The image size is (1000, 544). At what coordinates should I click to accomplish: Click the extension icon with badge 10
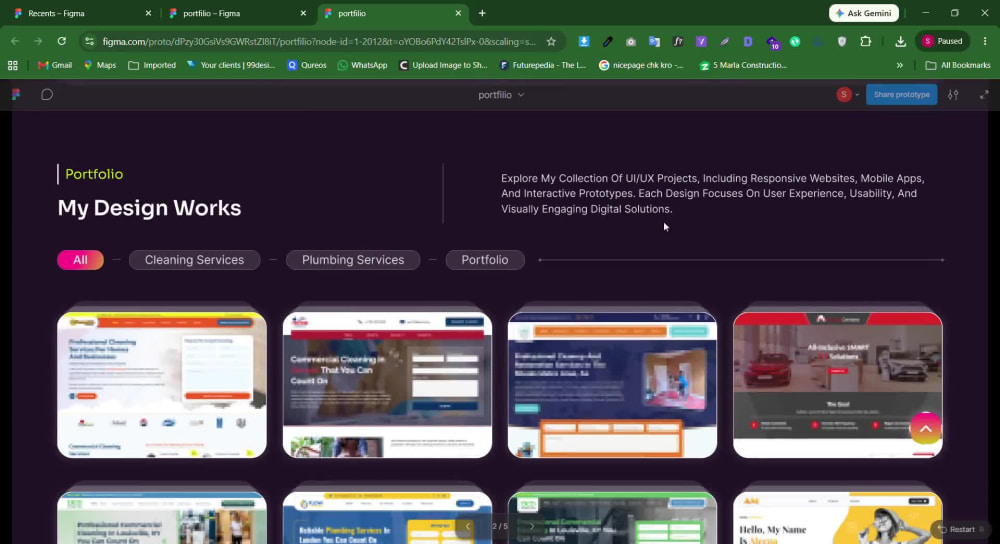coord(772,43)
